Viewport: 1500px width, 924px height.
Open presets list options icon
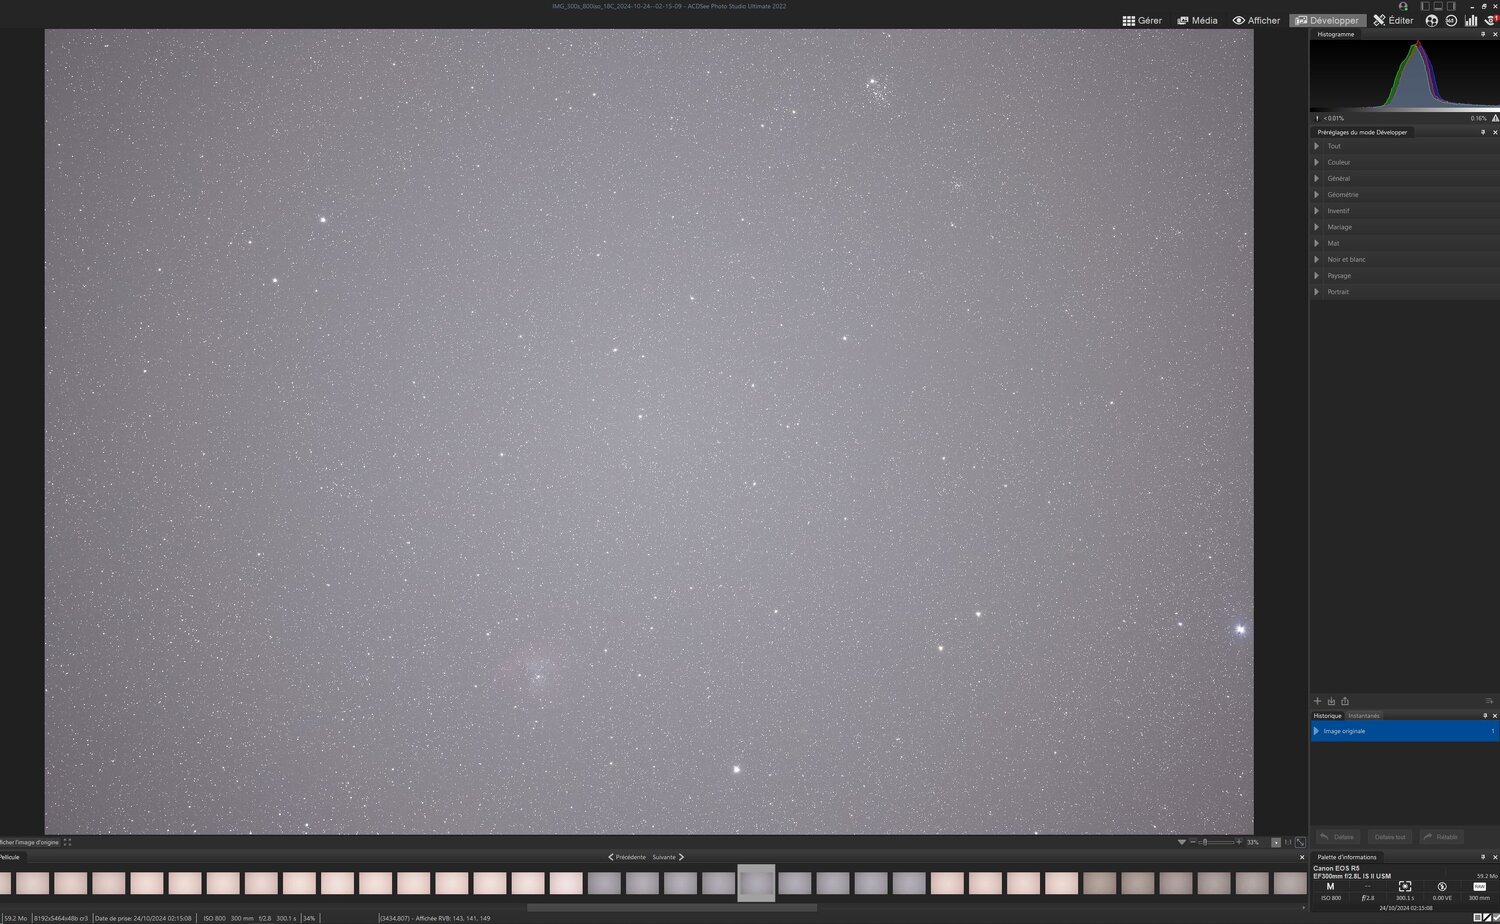point(1489,701)
